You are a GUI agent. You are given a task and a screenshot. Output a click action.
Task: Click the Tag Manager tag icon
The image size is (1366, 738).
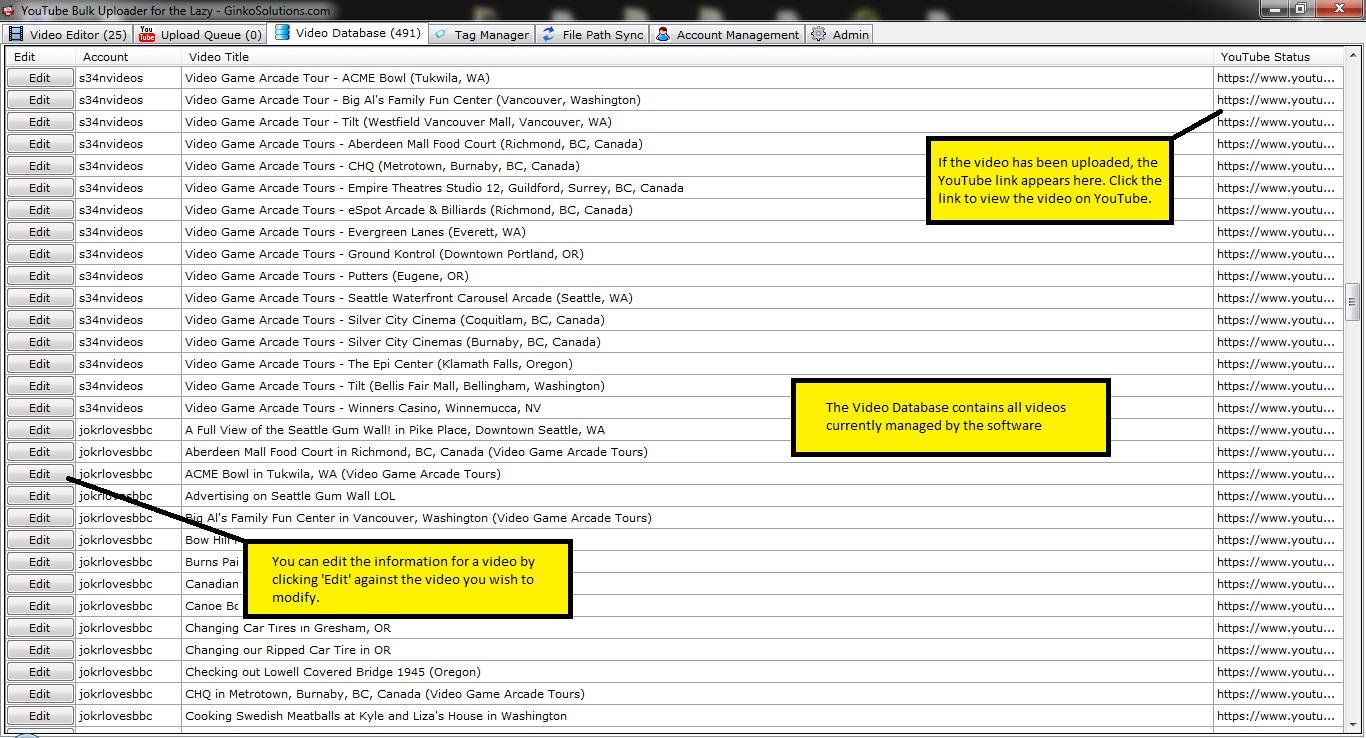(441, 34)
